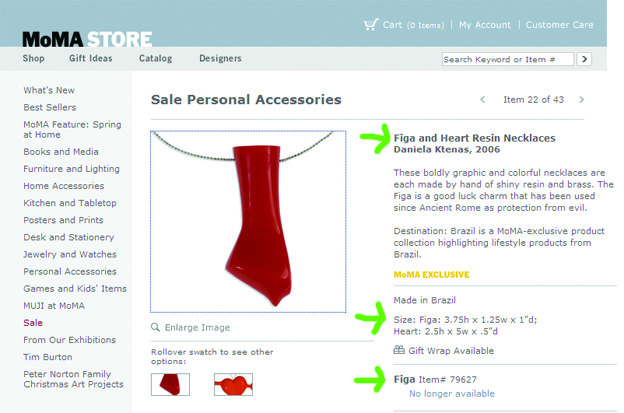Open Jewelry and Watches category
Screen dimensions: 624x413
click(70, 254)
